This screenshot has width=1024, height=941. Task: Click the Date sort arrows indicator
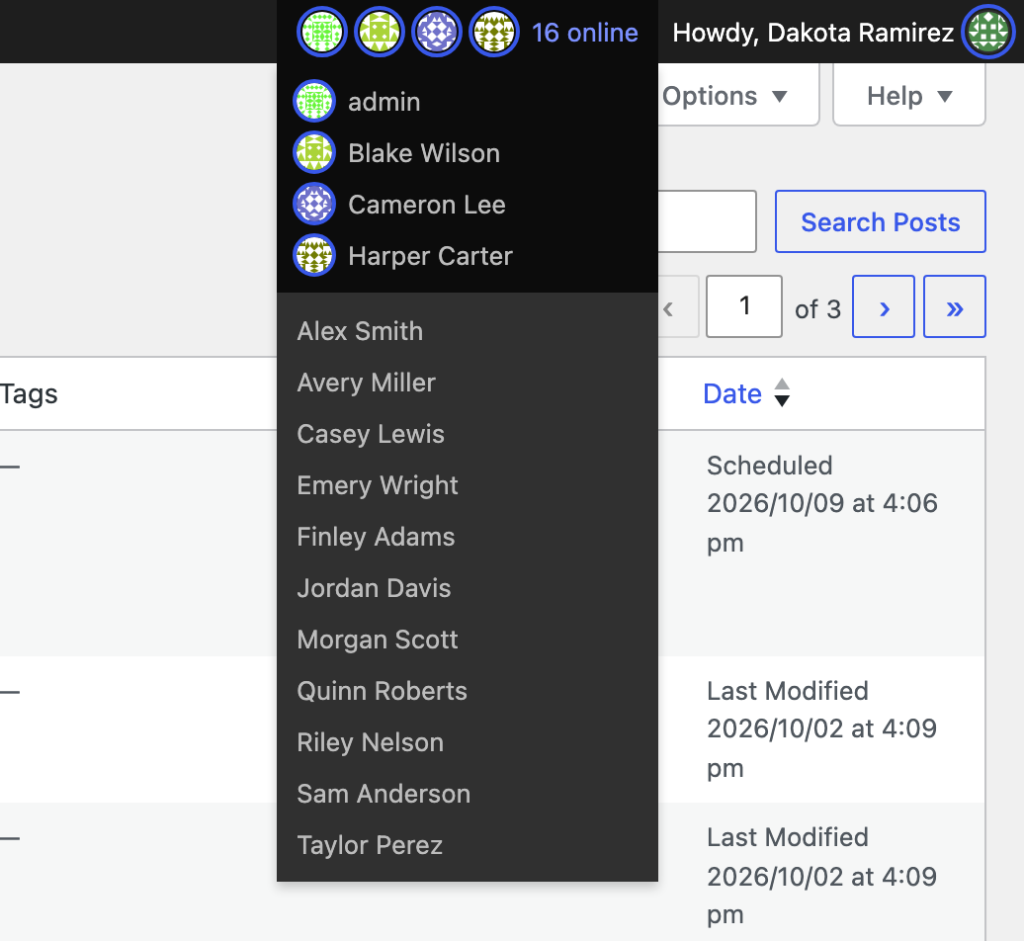(782, 393)
